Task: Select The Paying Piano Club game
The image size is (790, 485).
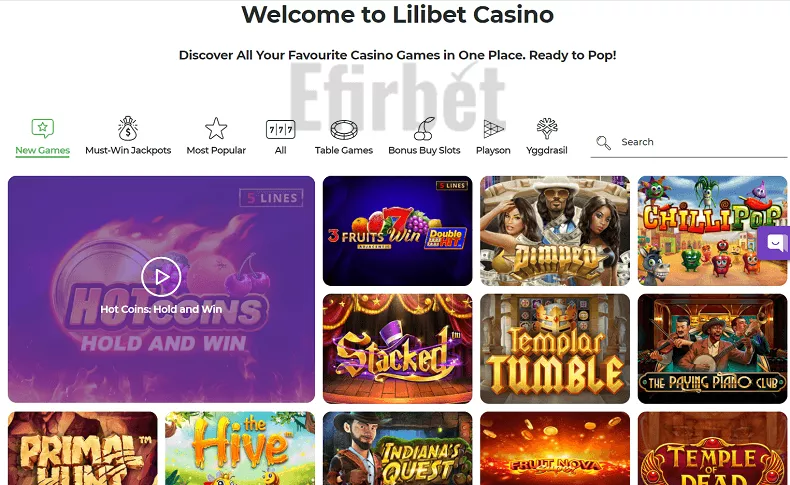Action: point(712,349)
